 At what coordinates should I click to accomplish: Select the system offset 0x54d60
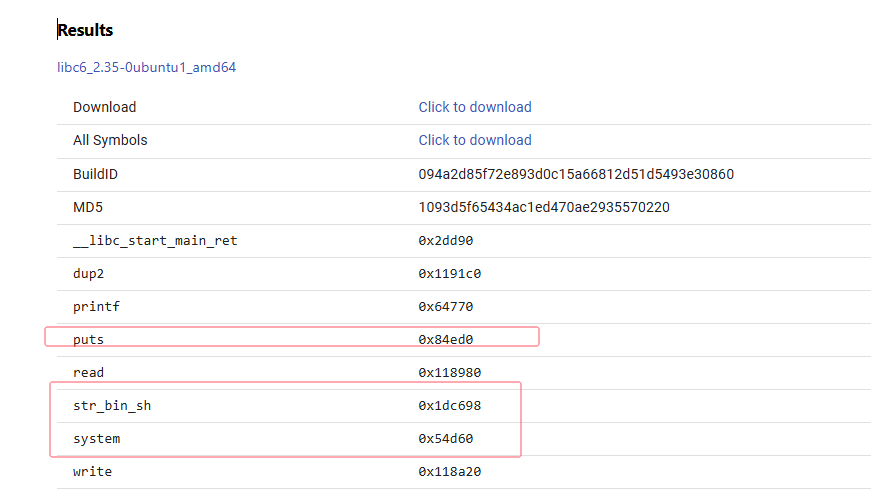(x=446, y=438)
